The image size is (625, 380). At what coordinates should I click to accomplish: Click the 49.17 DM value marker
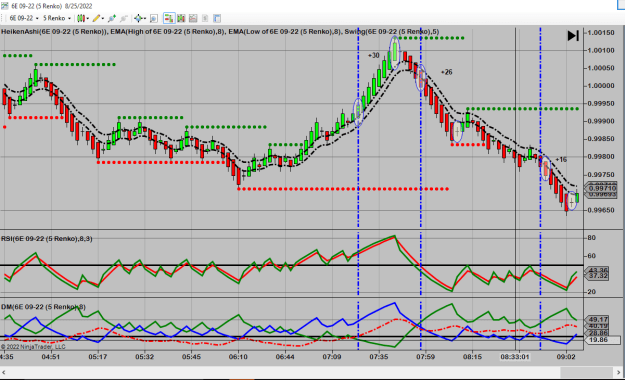click(x=597, y=319)
